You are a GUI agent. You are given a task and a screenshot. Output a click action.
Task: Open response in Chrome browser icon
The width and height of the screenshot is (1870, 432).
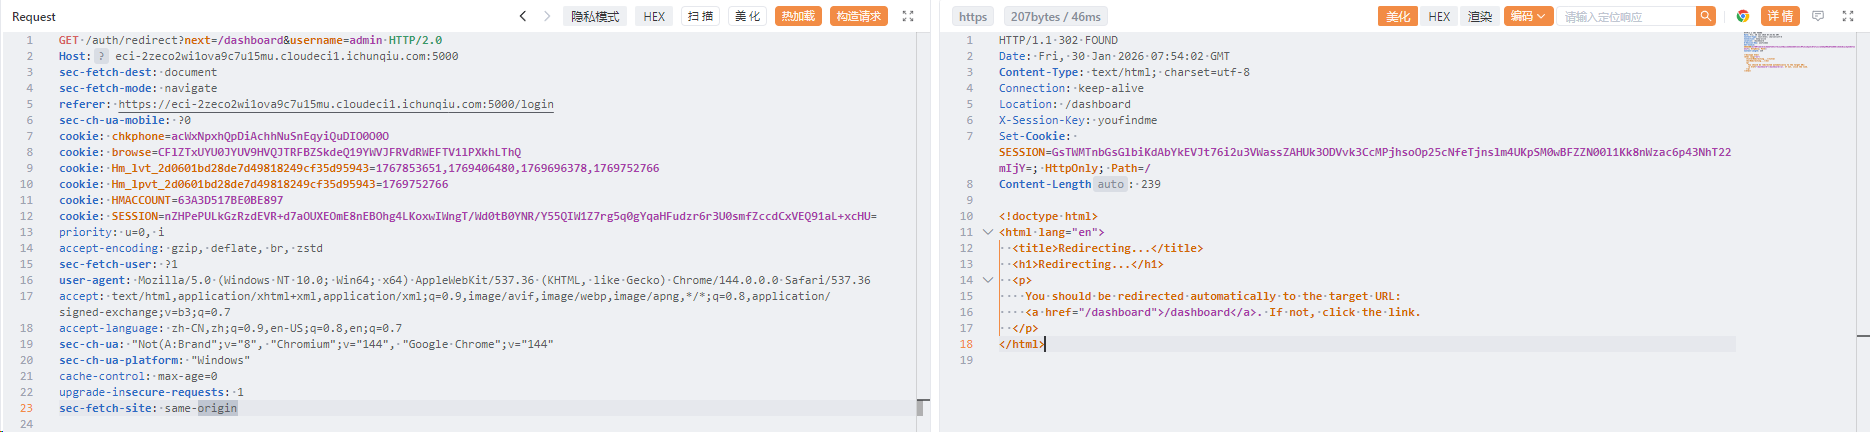[1743, 16]
